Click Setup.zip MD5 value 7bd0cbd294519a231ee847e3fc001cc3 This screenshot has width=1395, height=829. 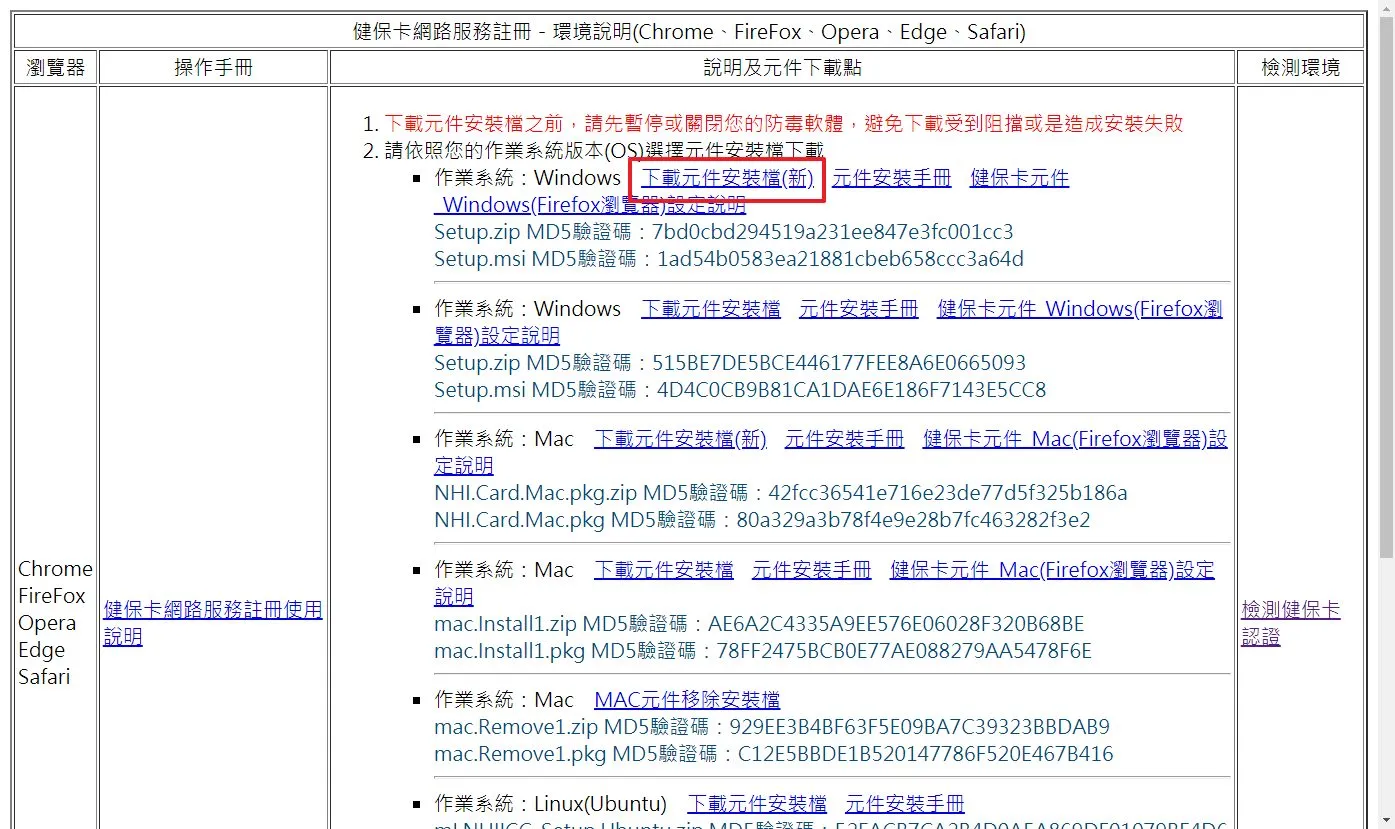coord(832,232)
